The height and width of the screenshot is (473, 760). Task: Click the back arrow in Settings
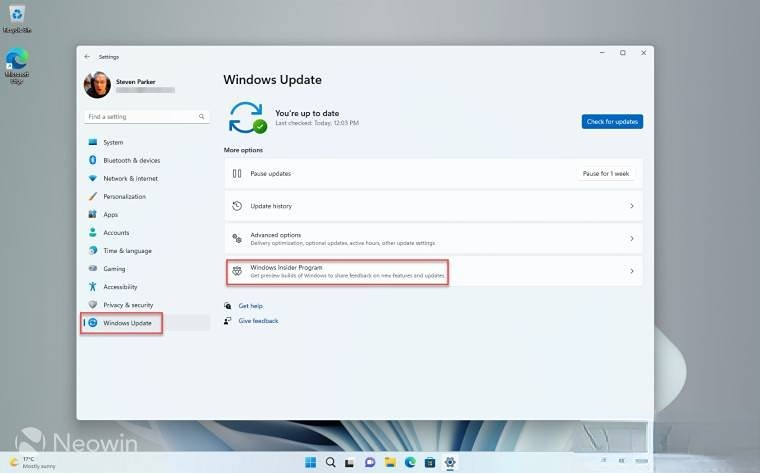pos(87,57)
